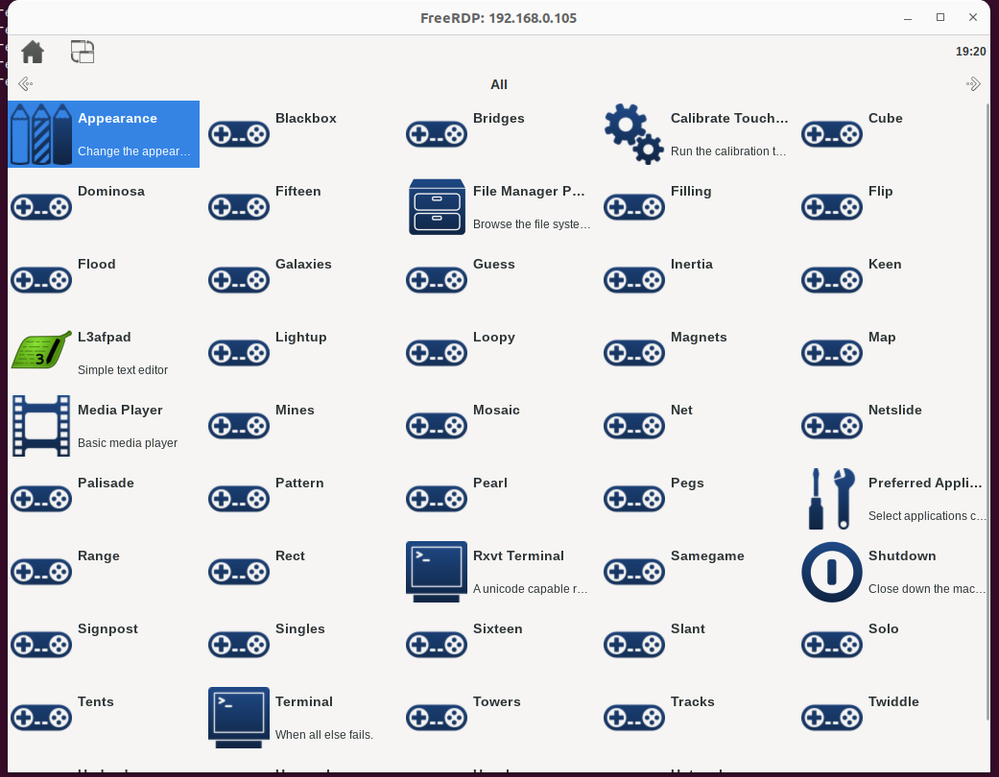999x777 pixels.
Task: Click the Singles label
Action: click(x=300, y=629)
